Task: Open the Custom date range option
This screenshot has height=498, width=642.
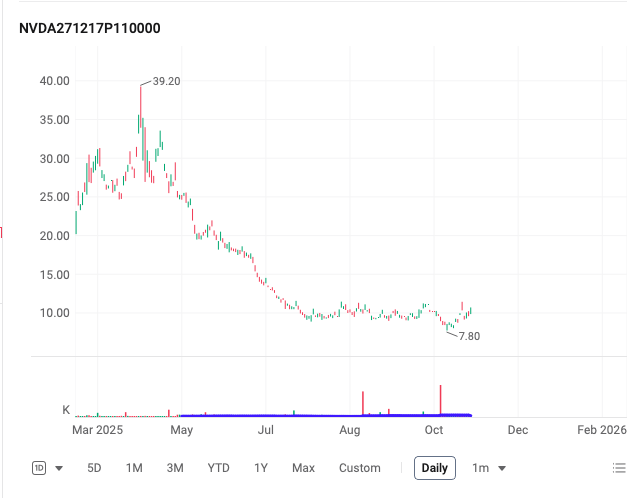Action: pyautogui.click(x=359, y=468)
